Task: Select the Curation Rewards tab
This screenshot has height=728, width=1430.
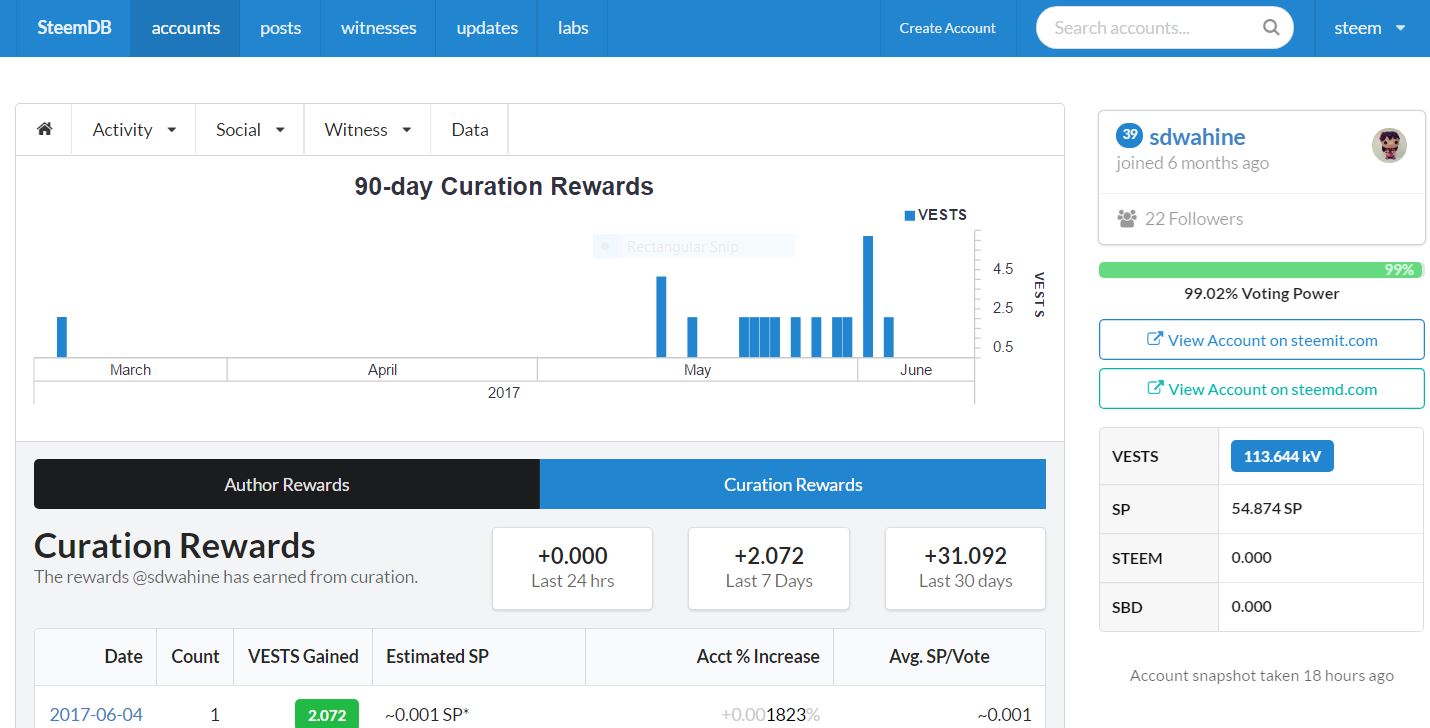Action: [793, 485]
